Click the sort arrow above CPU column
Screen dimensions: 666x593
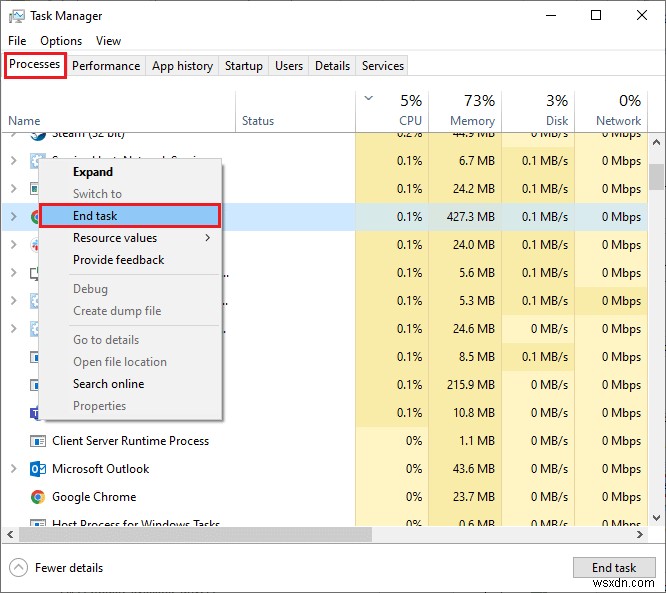pos(369,98)
